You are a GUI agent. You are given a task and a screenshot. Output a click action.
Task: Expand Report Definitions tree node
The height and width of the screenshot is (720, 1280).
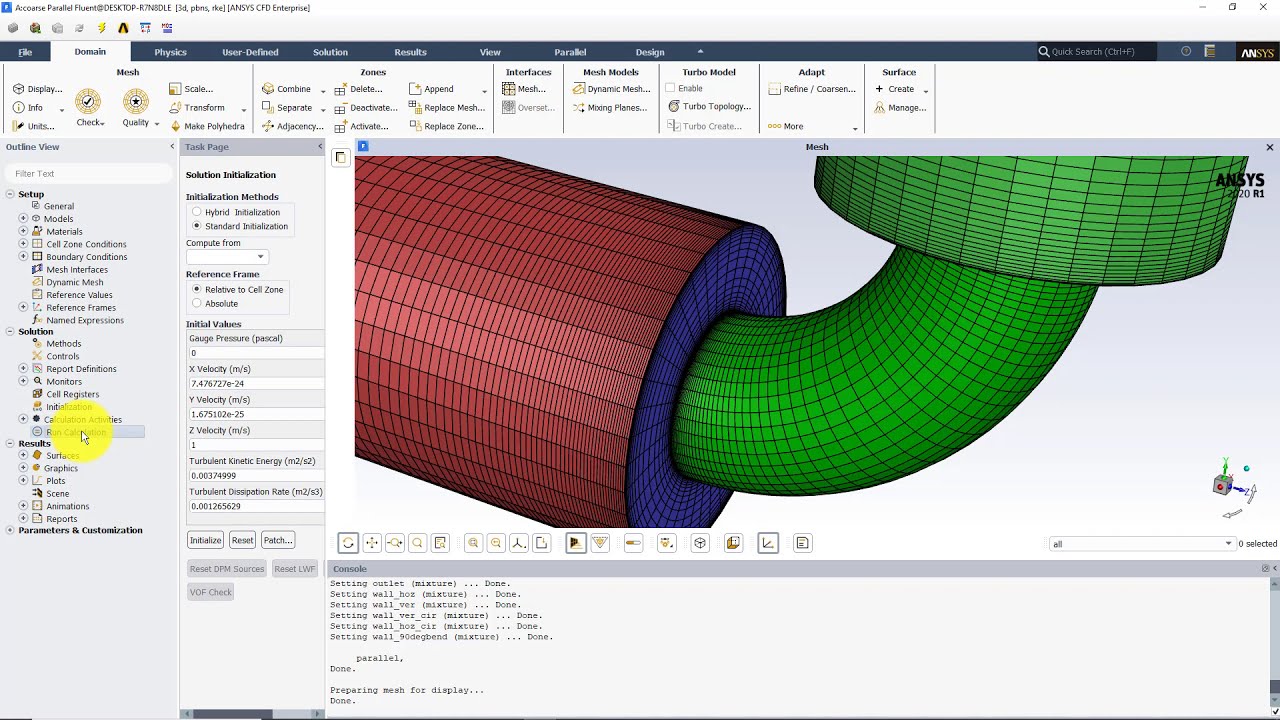[x=23, y=369]
